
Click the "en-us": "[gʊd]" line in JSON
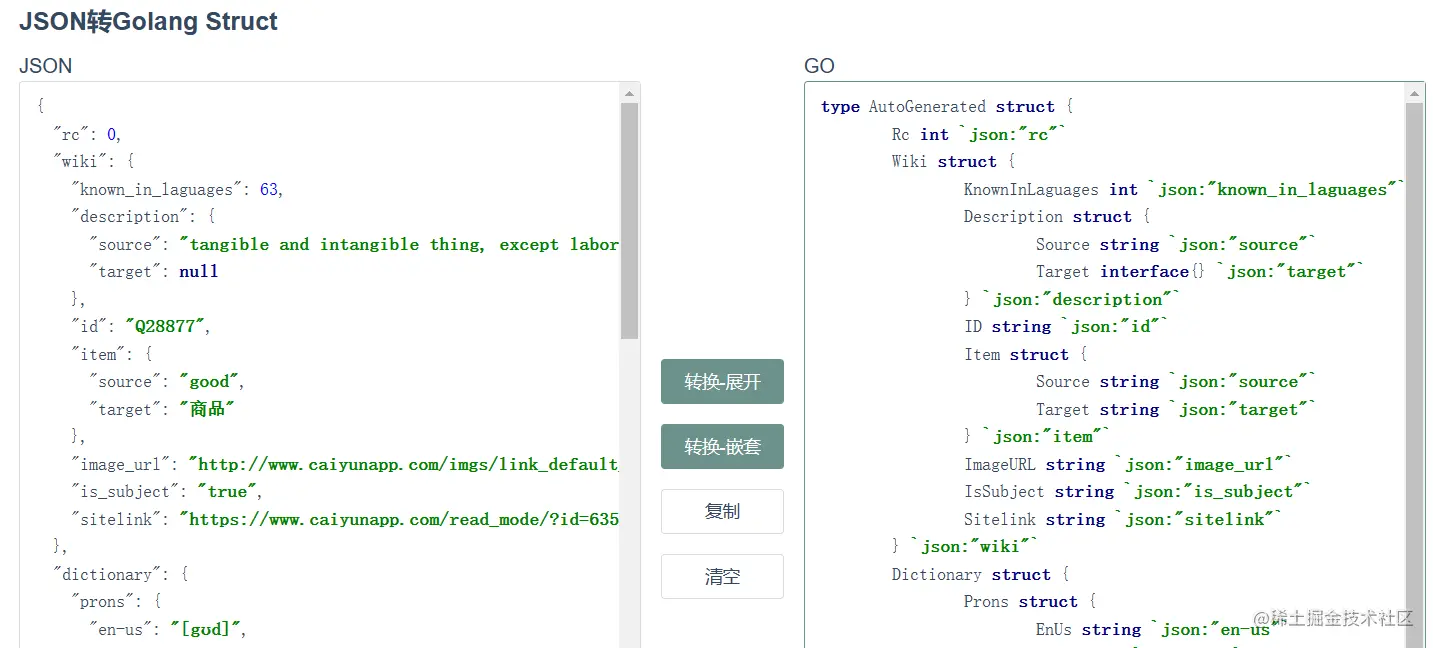click(167, 629)
